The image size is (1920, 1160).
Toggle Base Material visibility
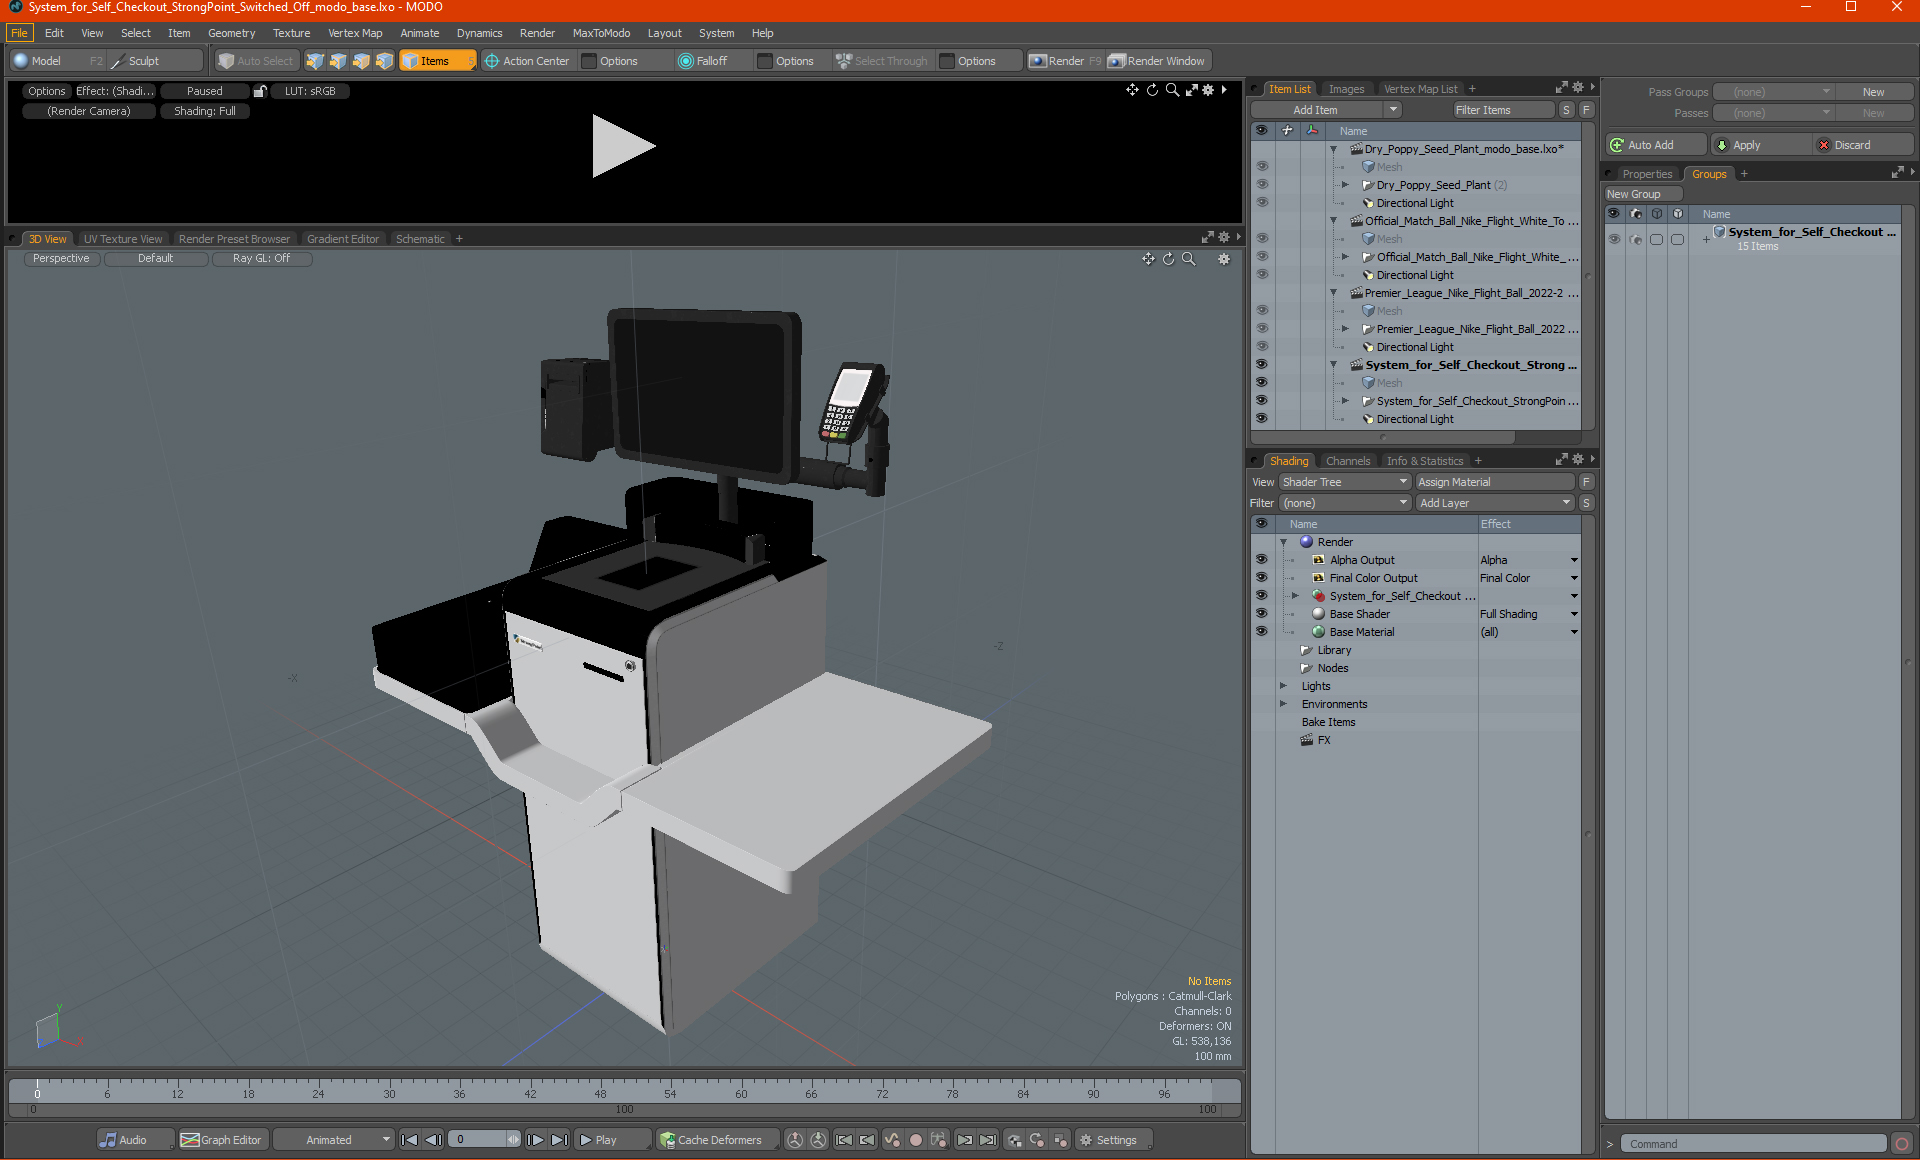(x=1261, y=632)
